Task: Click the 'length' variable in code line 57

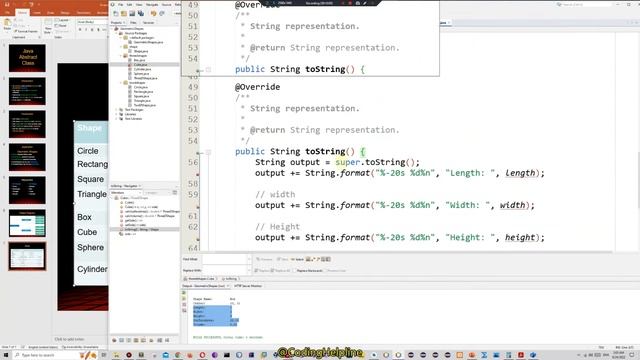Action: (520, 173)
